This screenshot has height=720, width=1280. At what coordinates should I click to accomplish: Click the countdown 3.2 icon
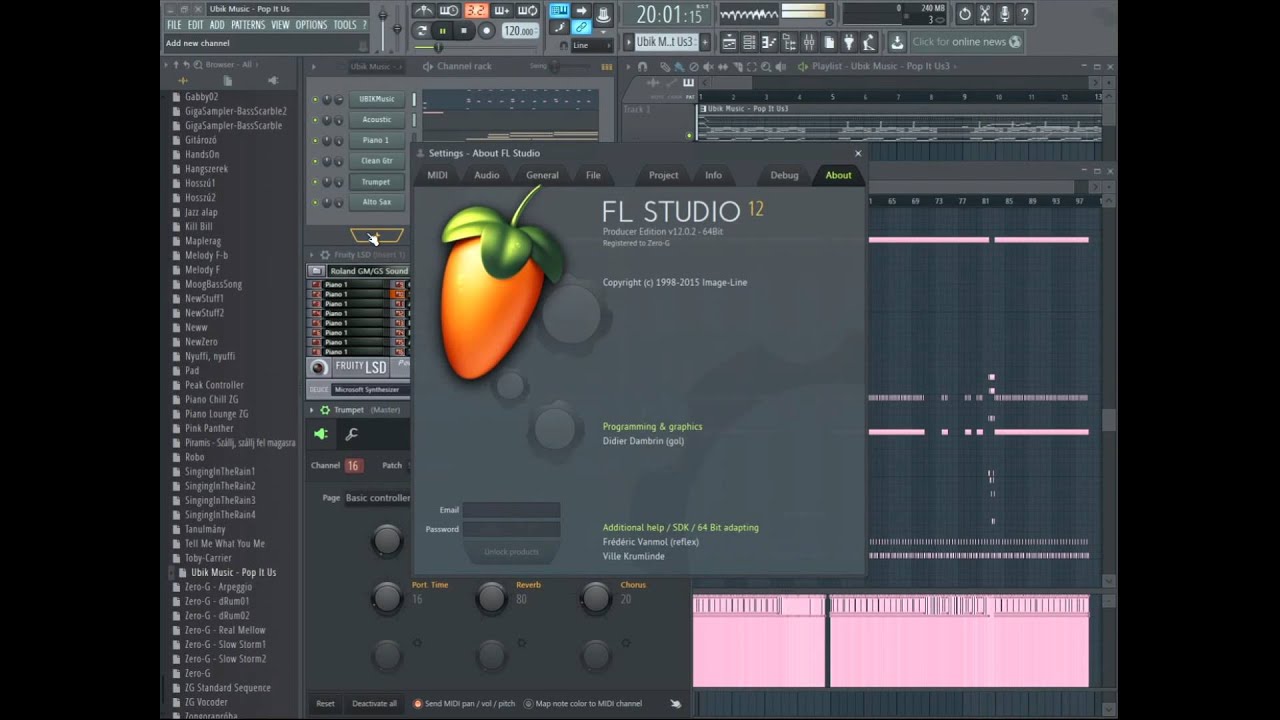476,11
